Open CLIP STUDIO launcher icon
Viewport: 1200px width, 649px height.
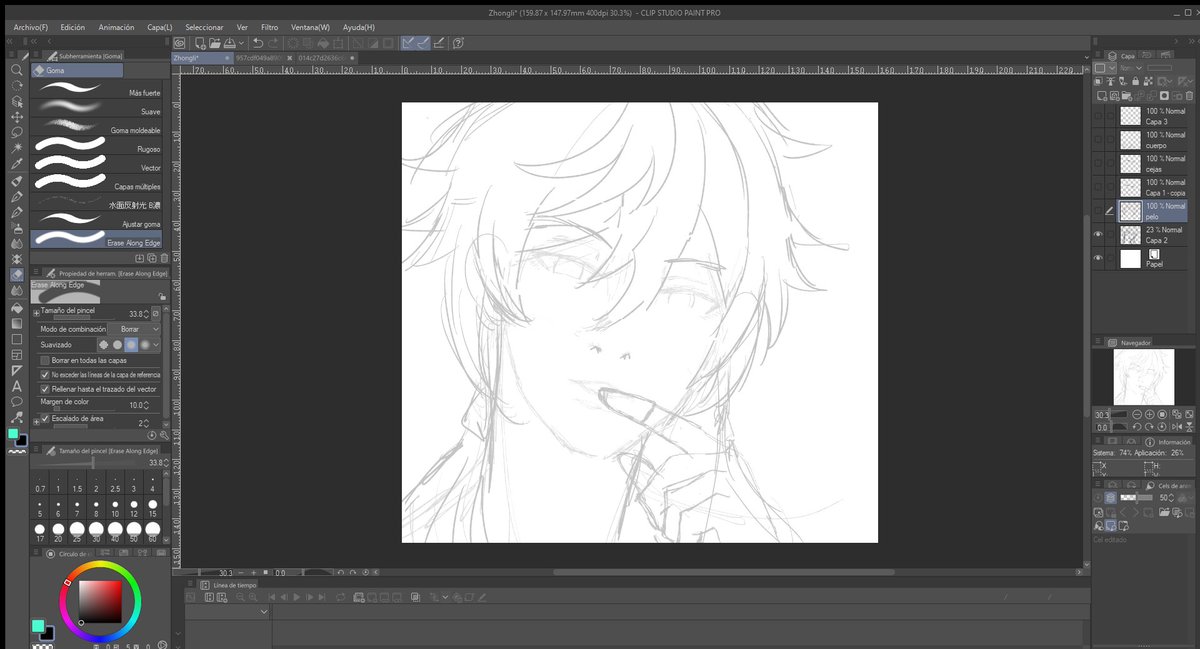point(179,43)
